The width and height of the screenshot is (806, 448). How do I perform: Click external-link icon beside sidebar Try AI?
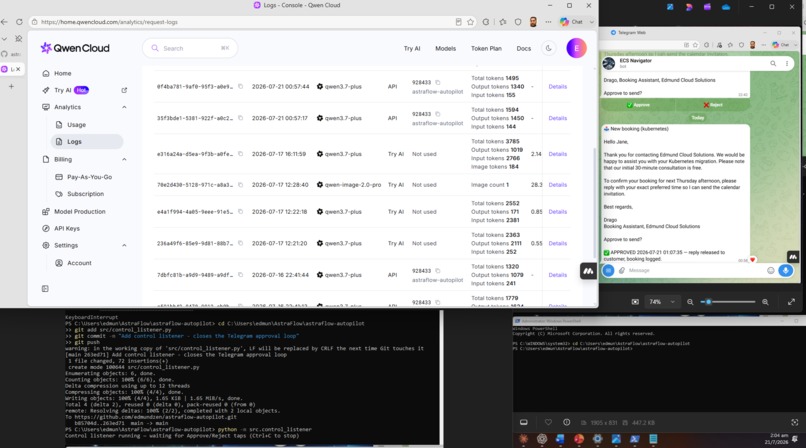click(x=124, y=90)
